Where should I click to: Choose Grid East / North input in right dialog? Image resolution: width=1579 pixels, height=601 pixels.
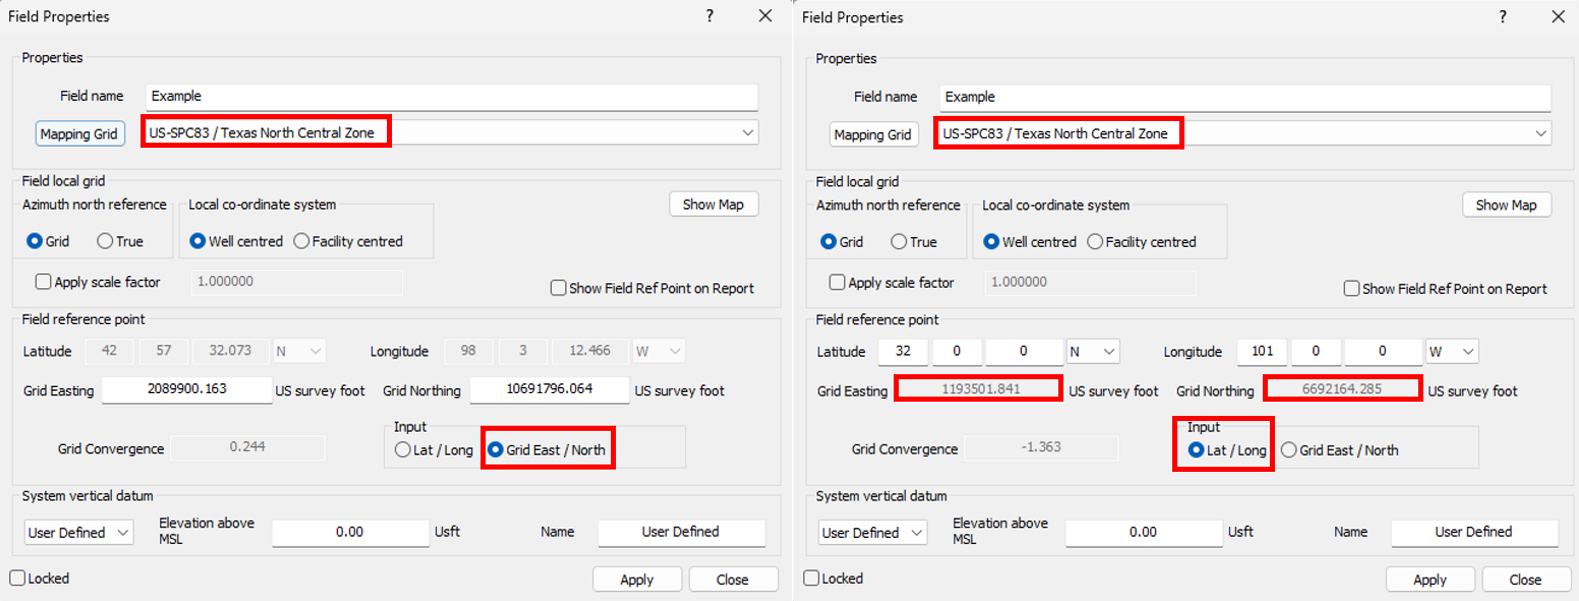(x=1289, y=451)
